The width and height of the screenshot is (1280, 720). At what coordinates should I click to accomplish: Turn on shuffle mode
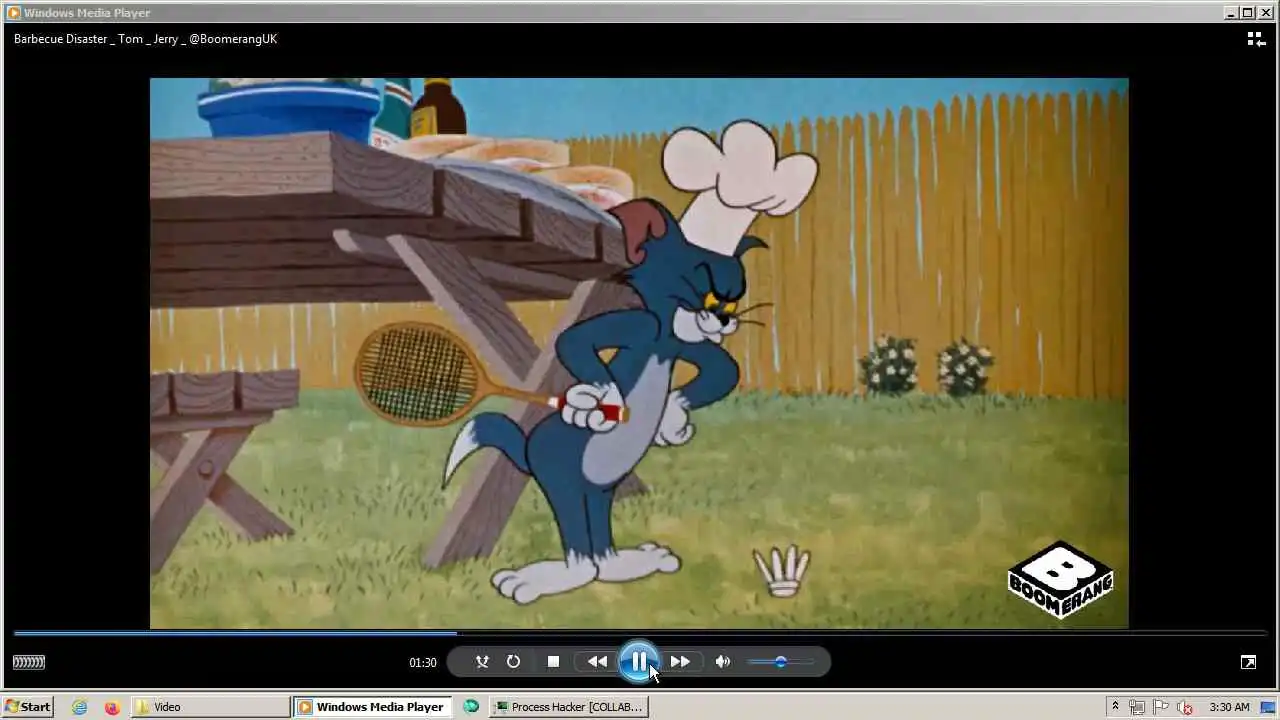[482, 662]
